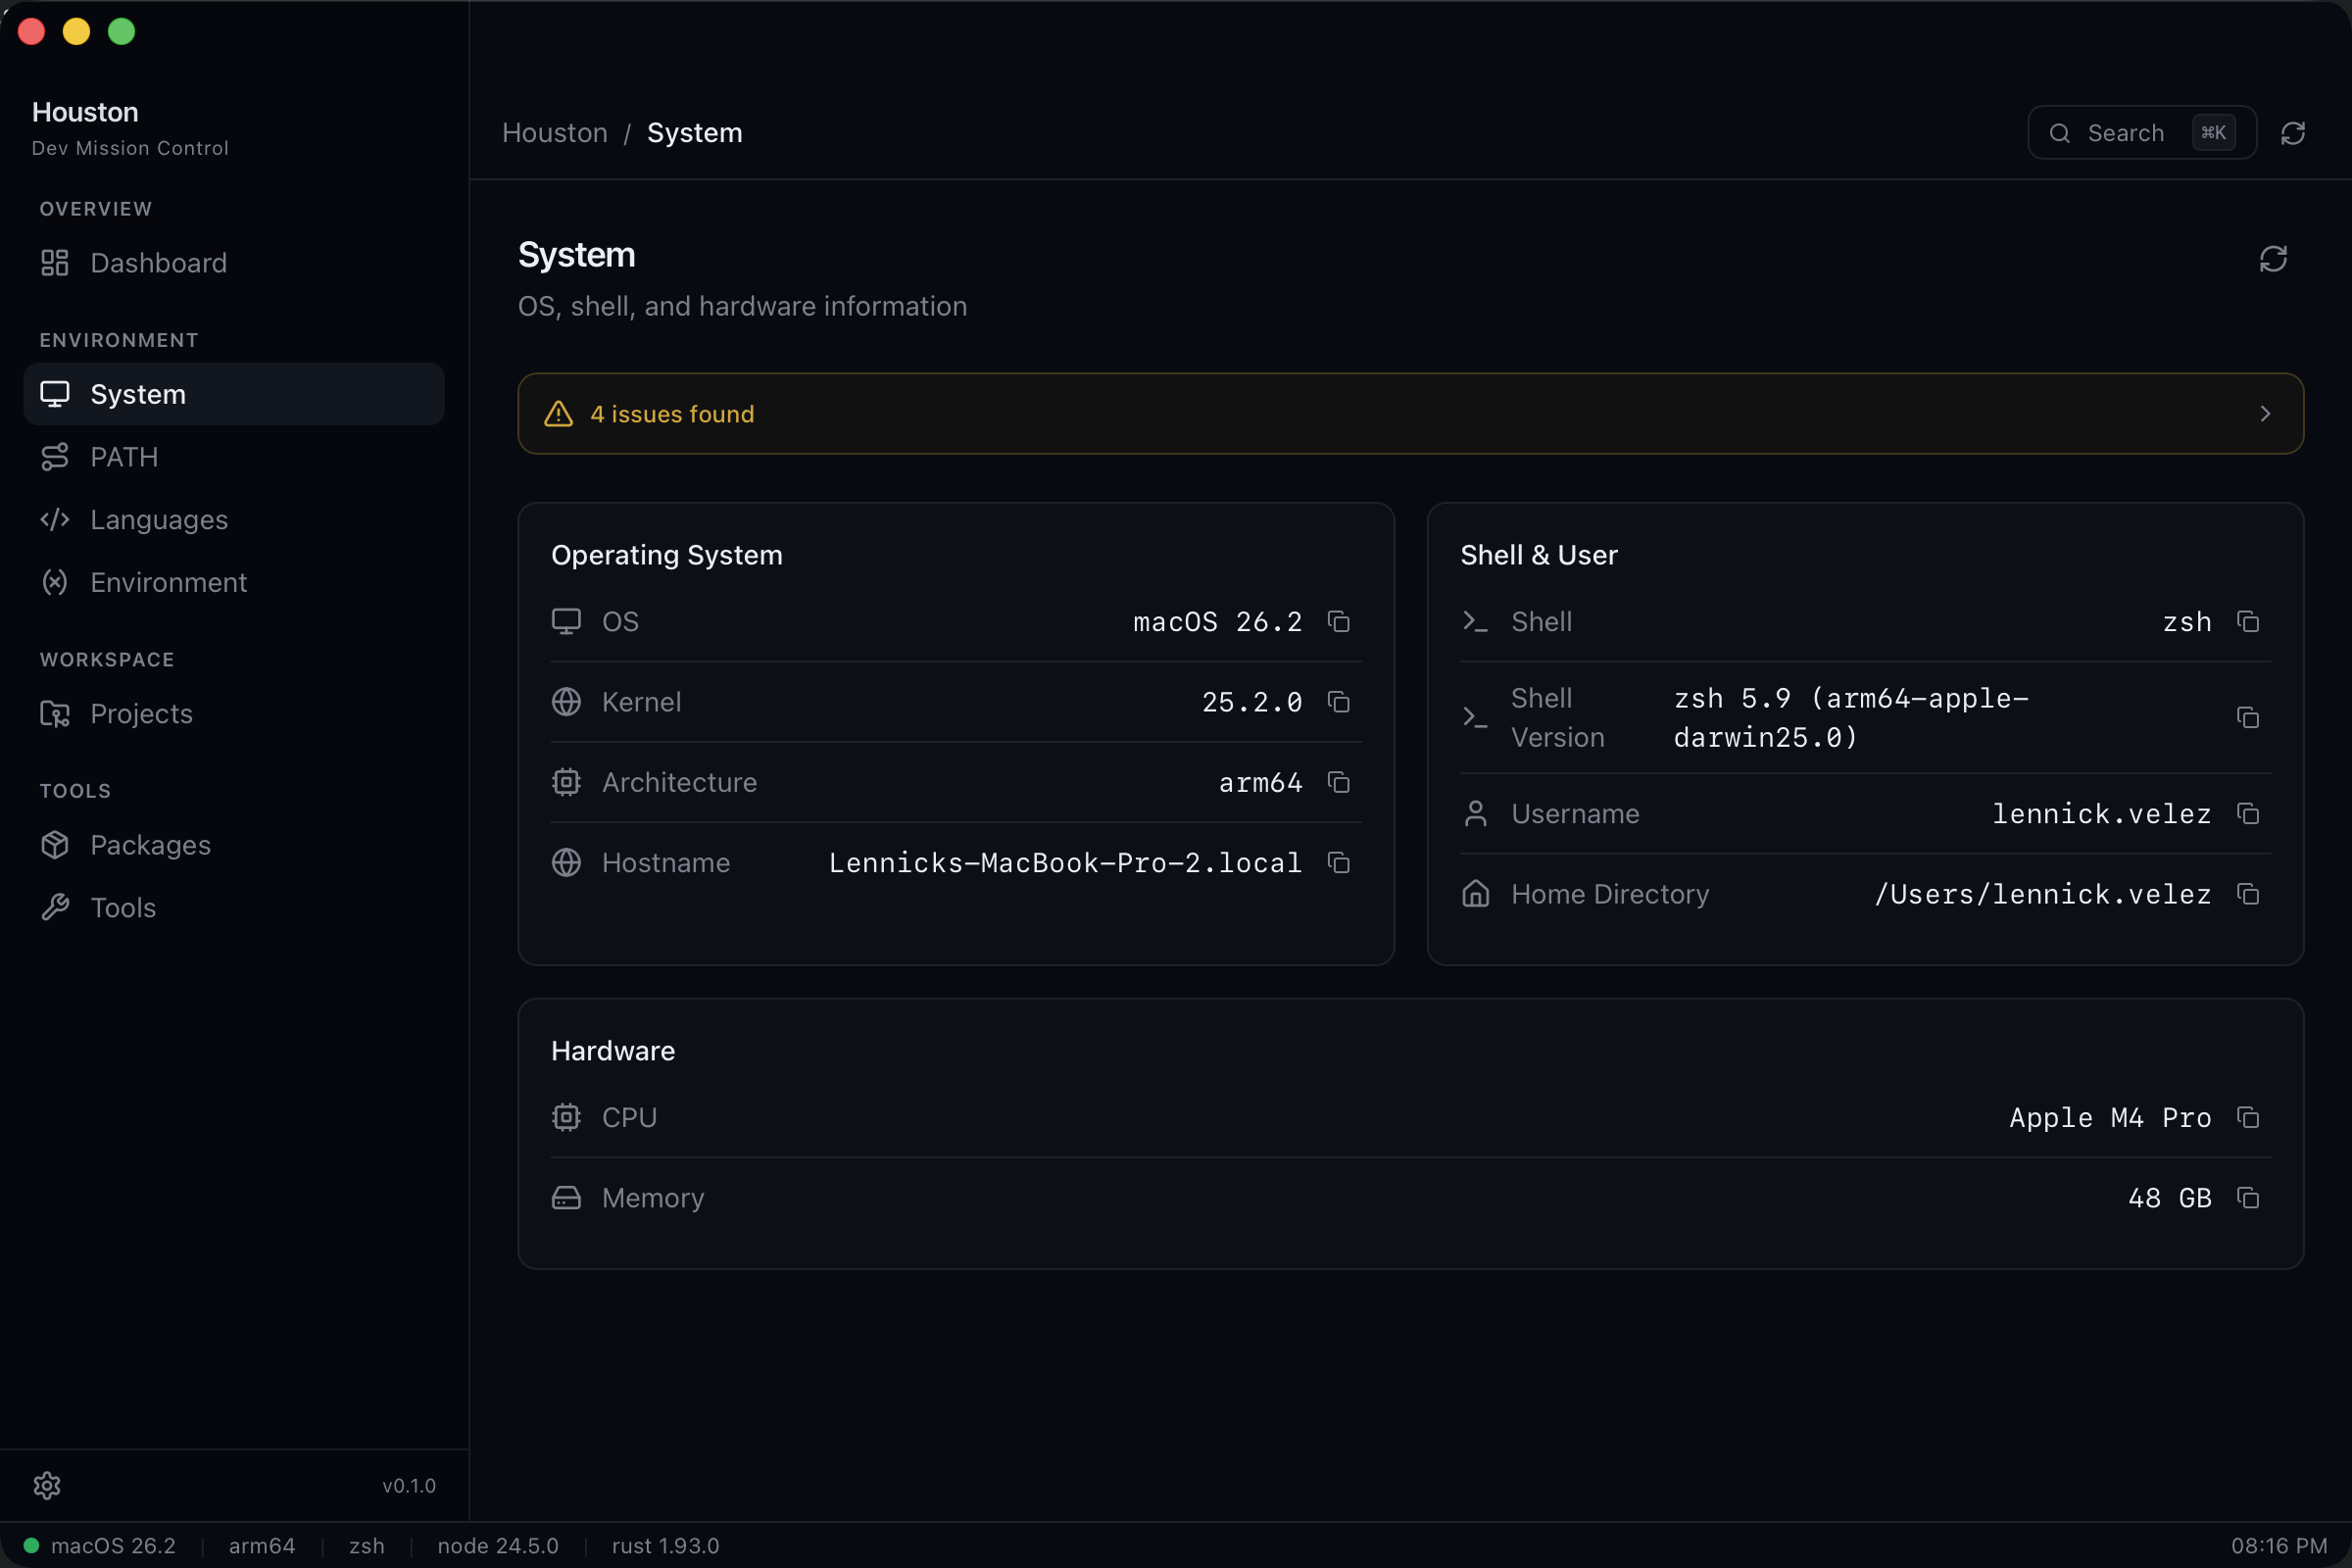Click the PATH sidebar icon
2352x1568 pixels.
tap(55, 457)
